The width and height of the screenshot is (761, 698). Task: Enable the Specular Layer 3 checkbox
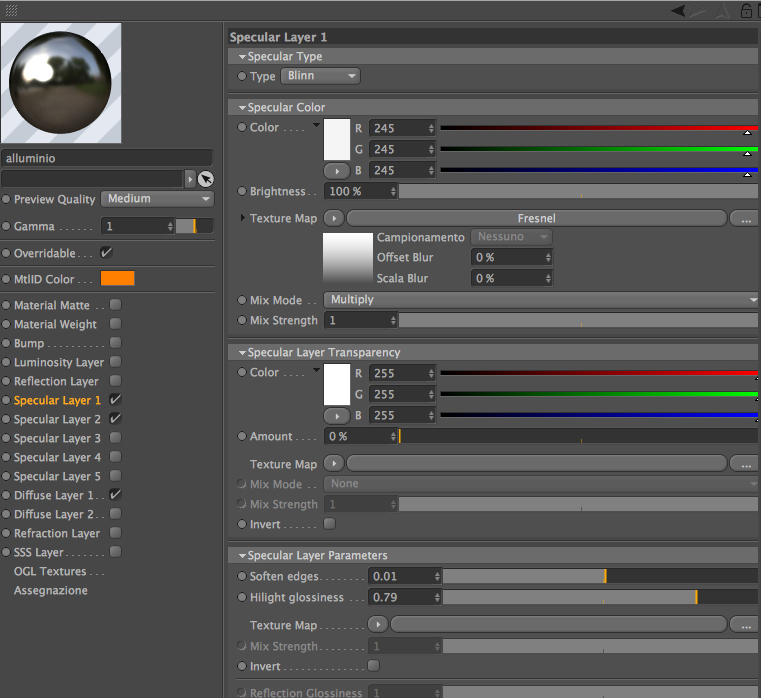click(116, 438)
